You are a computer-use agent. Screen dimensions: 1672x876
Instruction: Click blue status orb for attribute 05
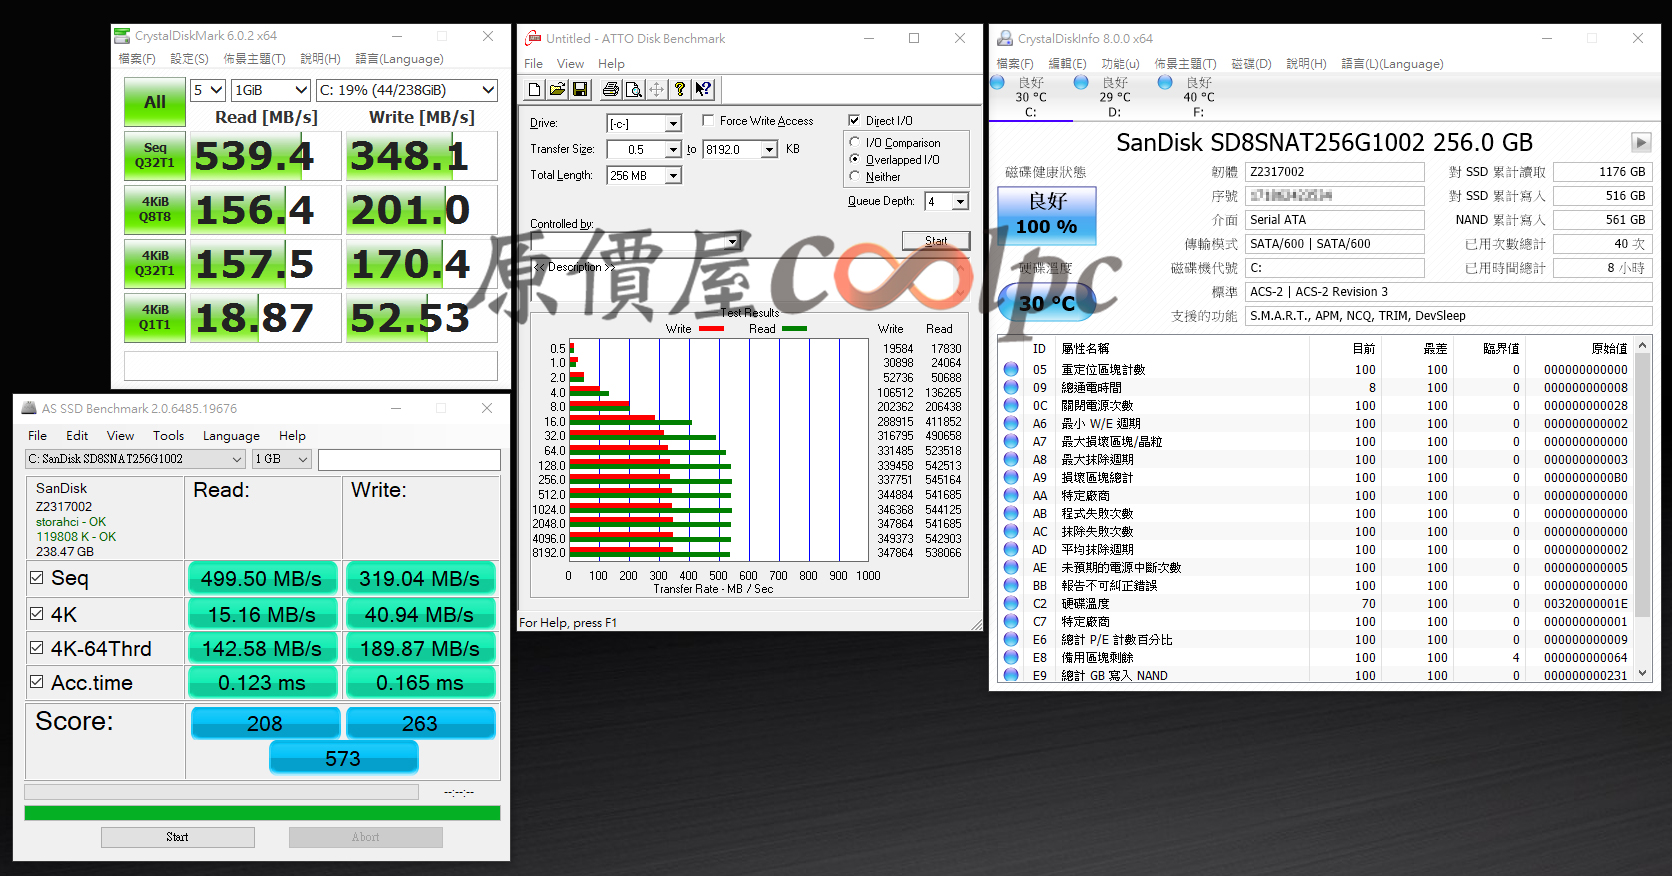tap(1011, 370)
